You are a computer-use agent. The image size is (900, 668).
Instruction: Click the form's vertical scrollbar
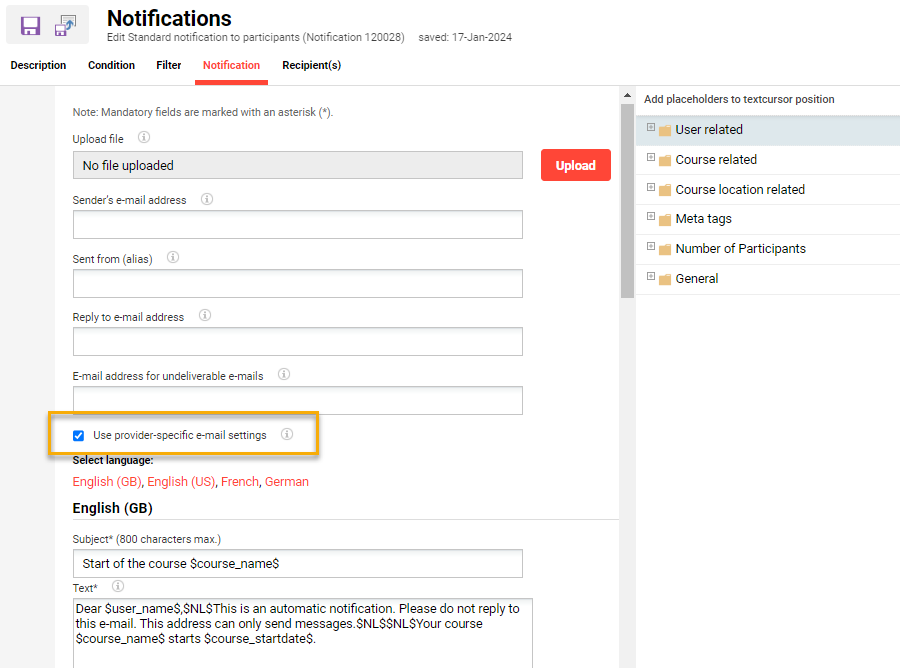click(x=627, y=200)
